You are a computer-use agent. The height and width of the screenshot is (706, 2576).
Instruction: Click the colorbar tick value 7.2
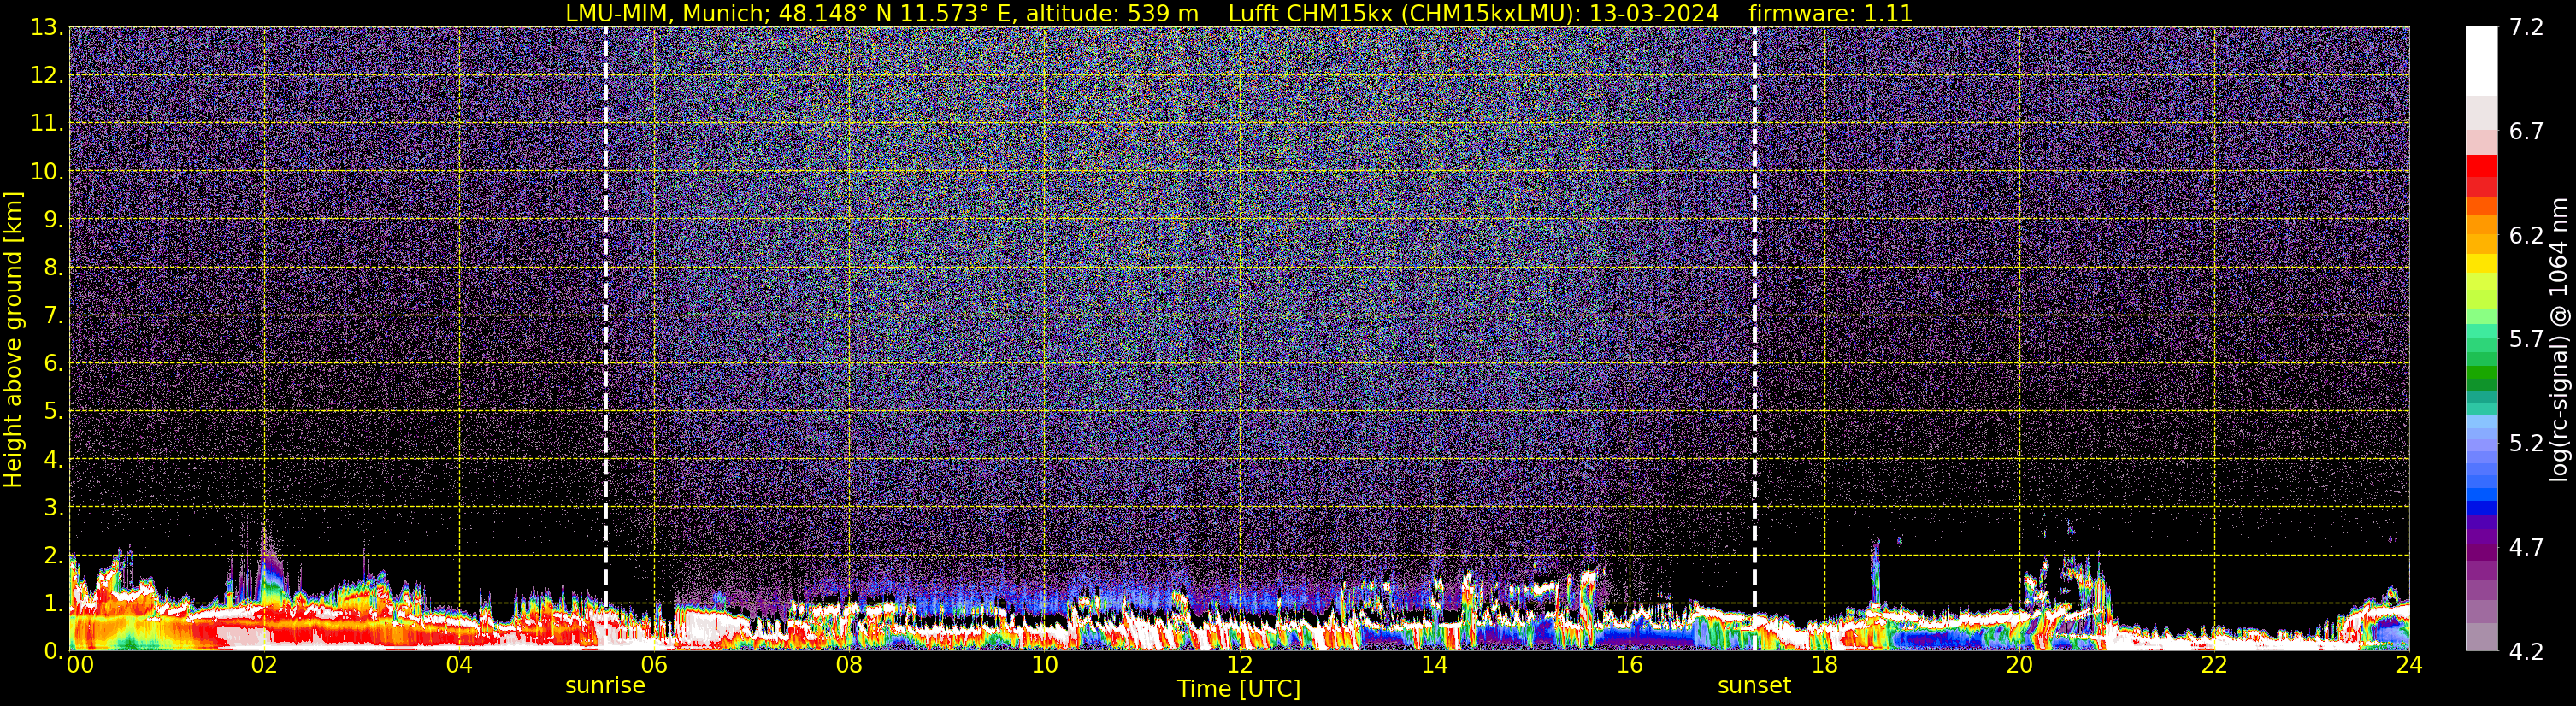(2526, 27)
